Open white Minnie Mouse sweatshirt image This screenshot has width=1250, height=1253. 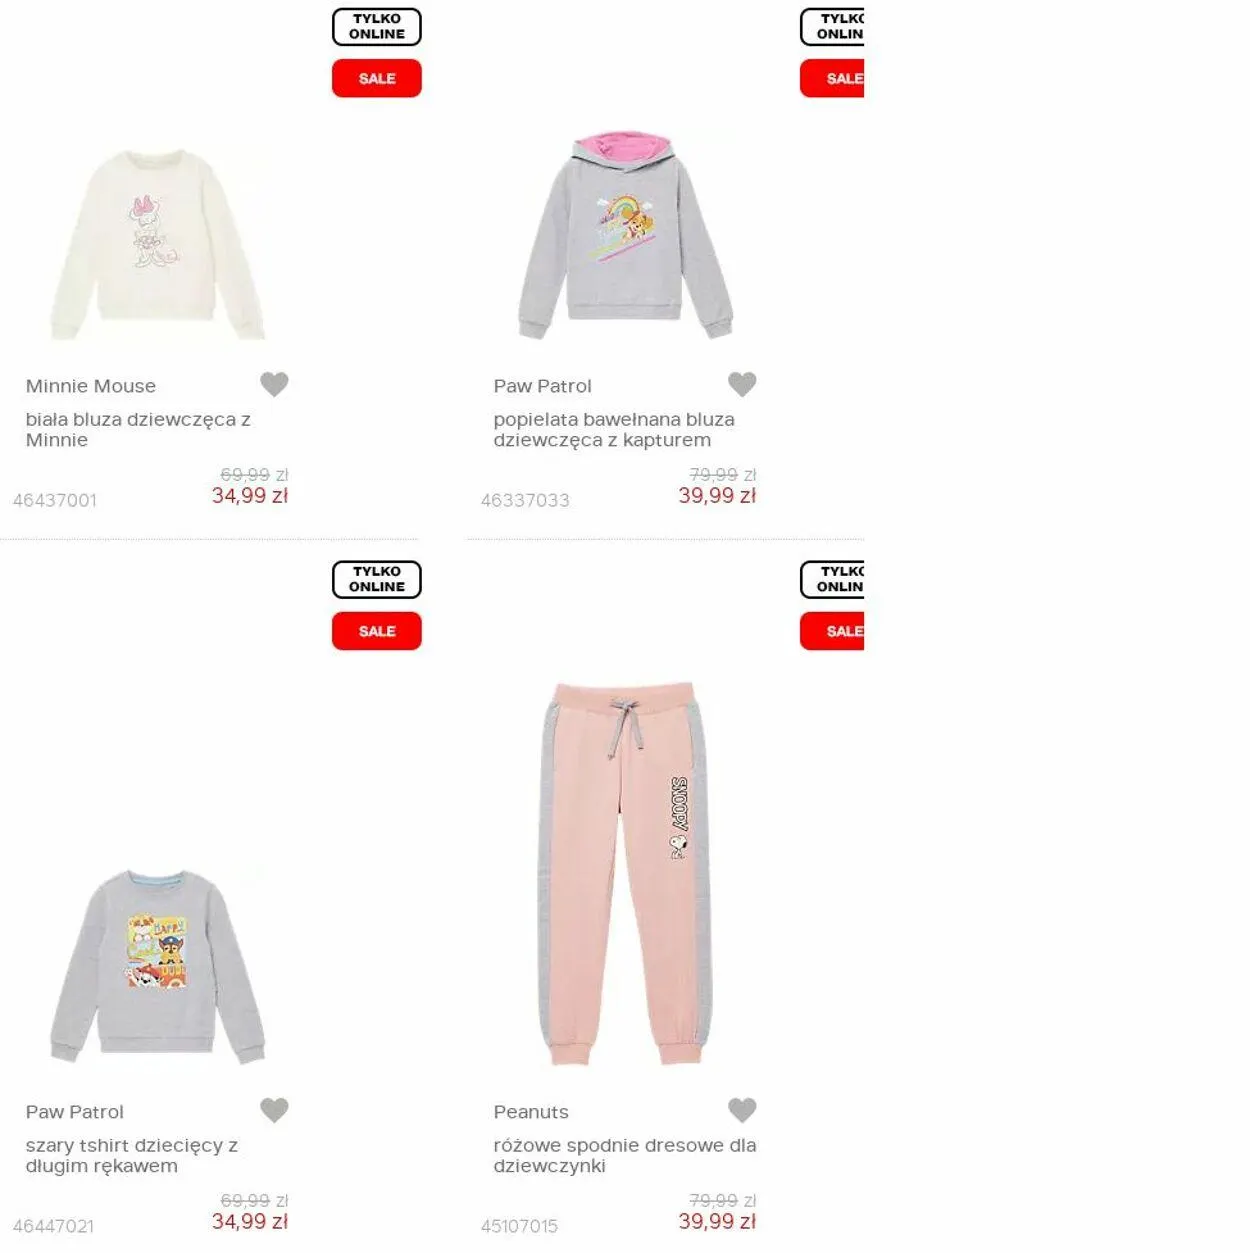tap(157, 245)
